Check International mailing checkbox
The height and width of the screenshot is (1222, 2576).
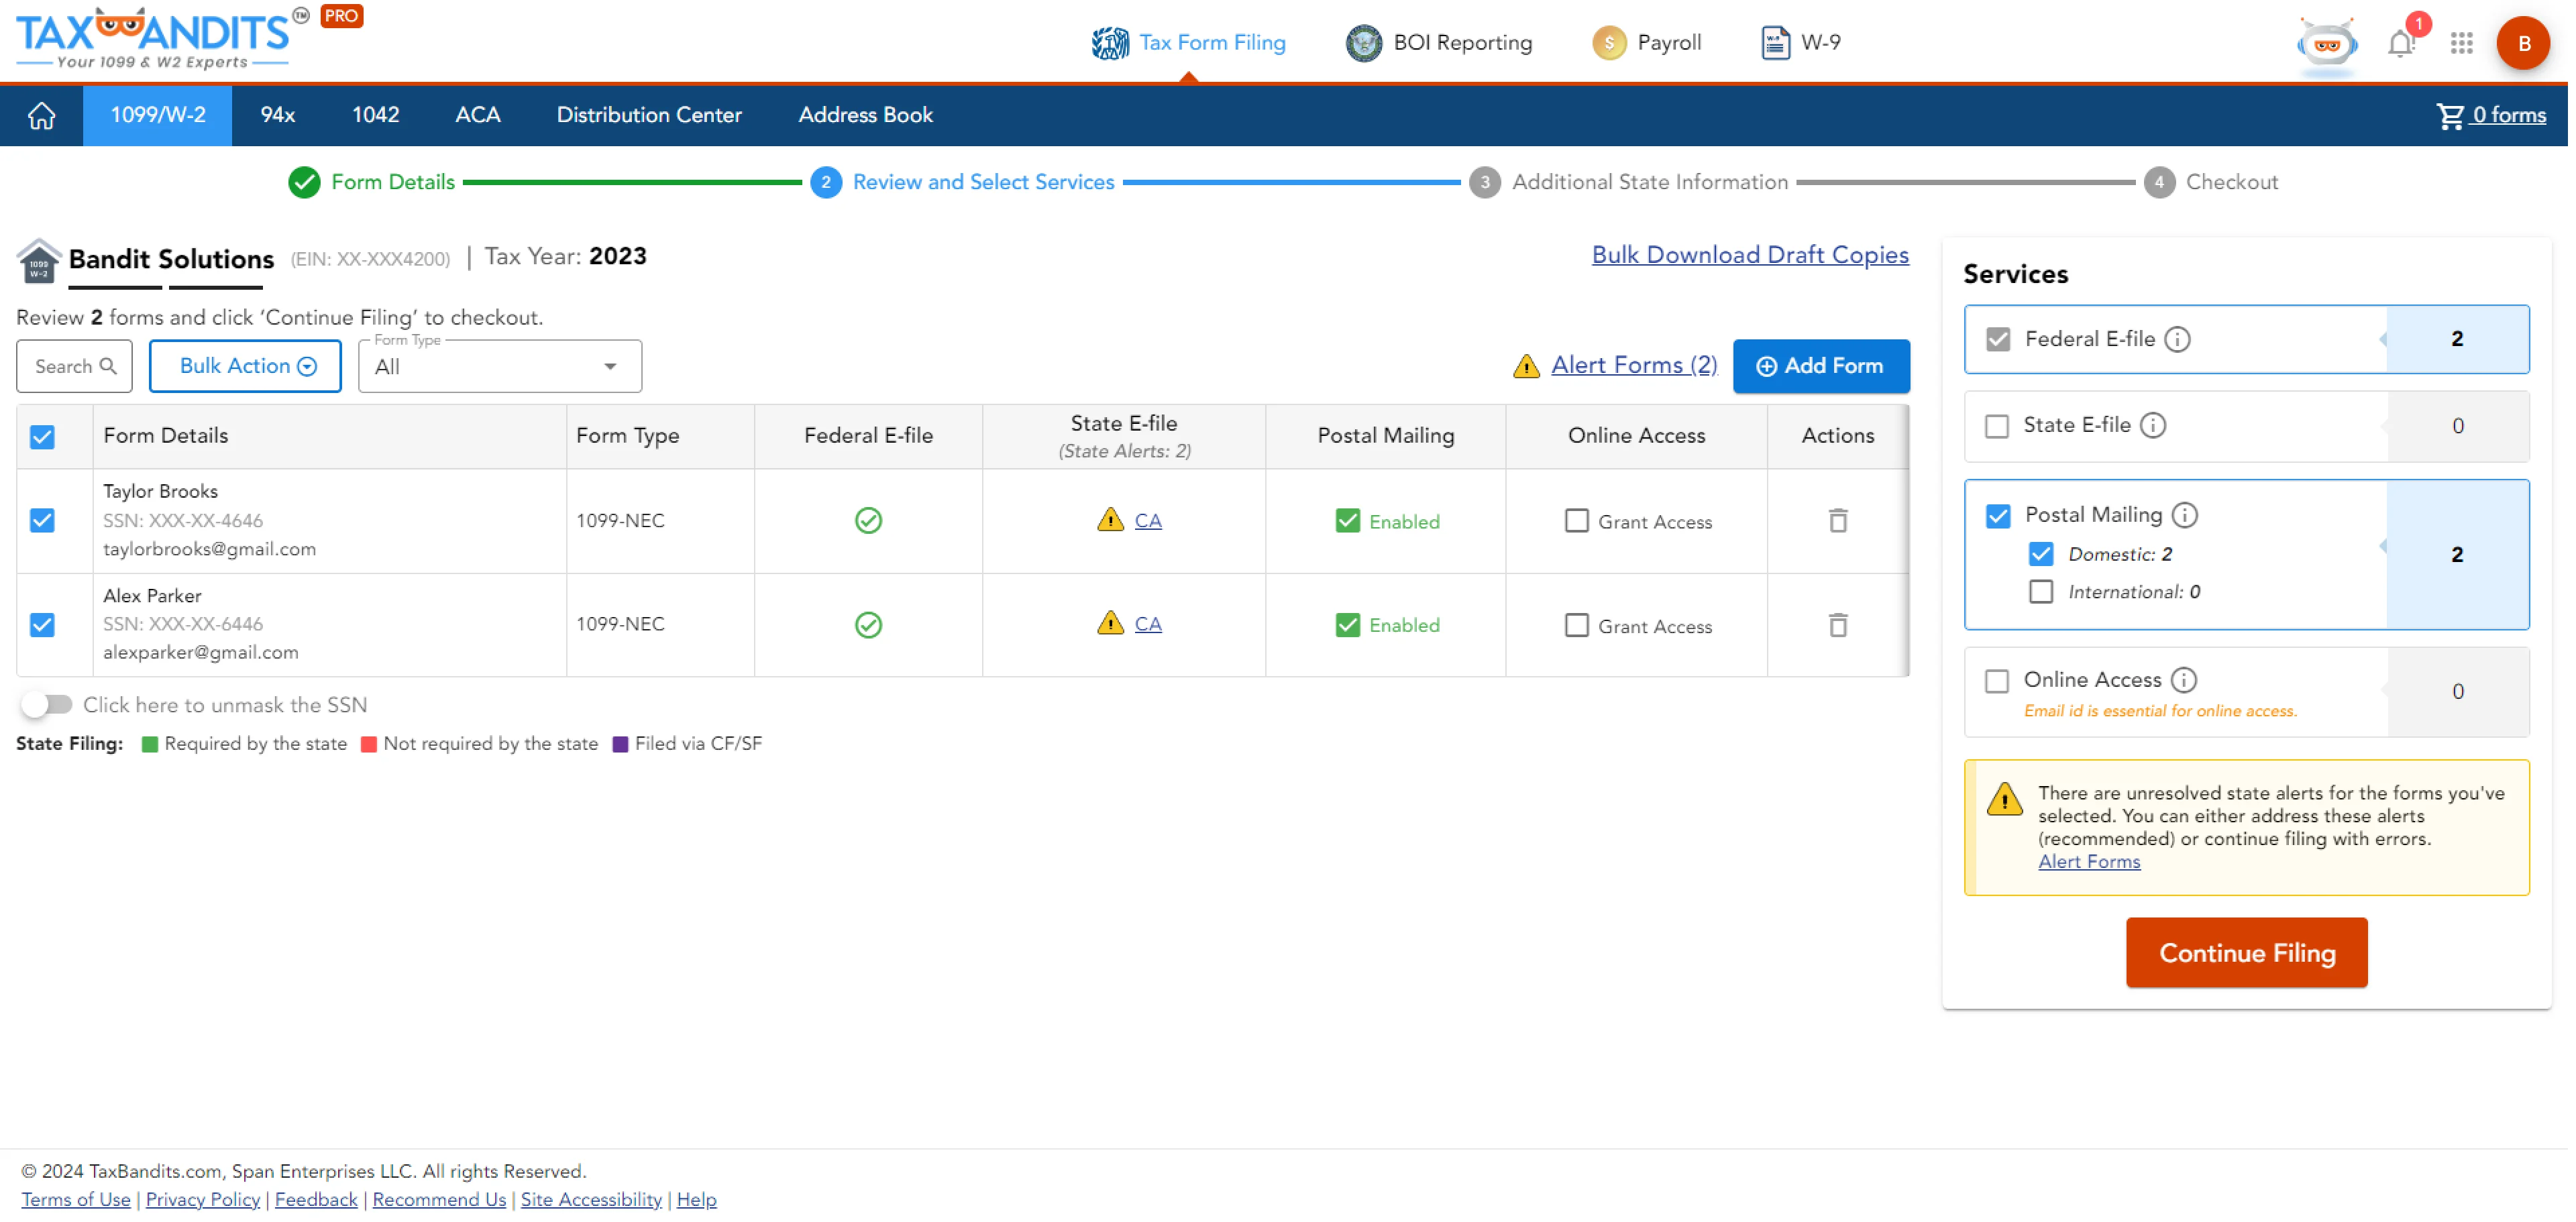(2040, 593)
